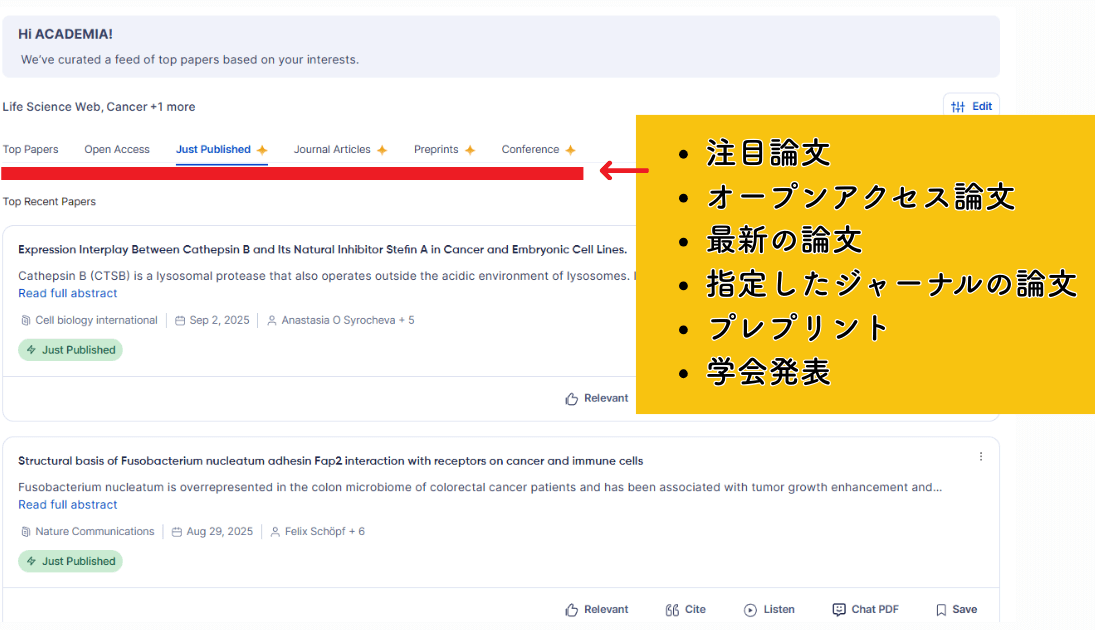Open Chat PDF for the Fusobacterium paper
1095x630 pixels.
[x=865, y=610]
